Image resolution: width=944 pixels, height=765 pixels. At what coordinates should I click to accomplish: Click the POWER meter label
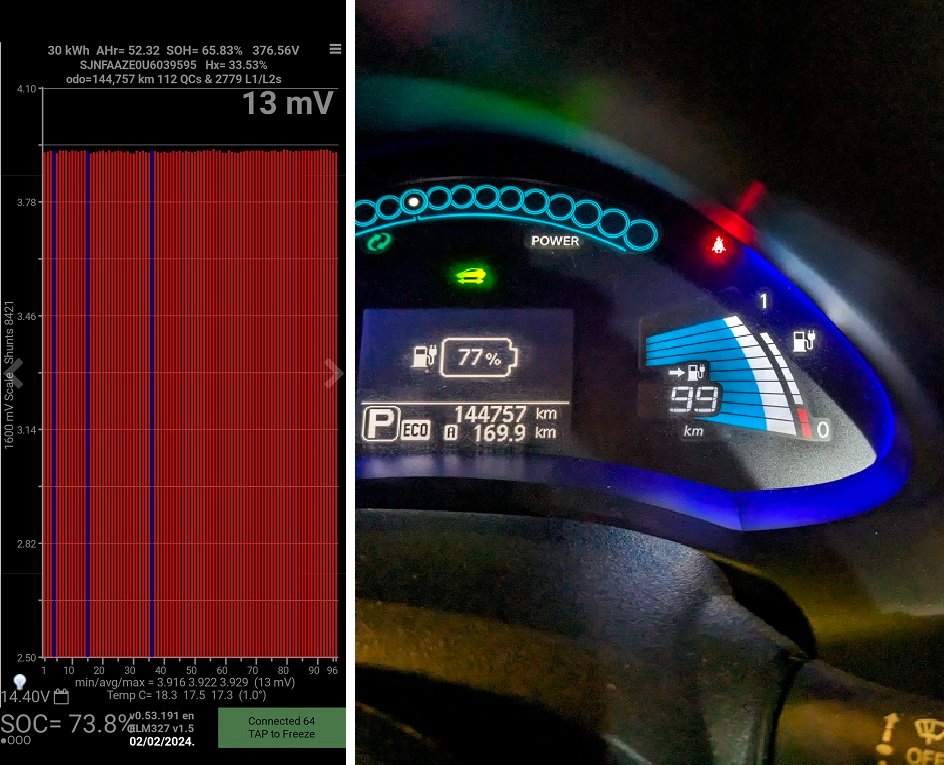coord(555,241)
